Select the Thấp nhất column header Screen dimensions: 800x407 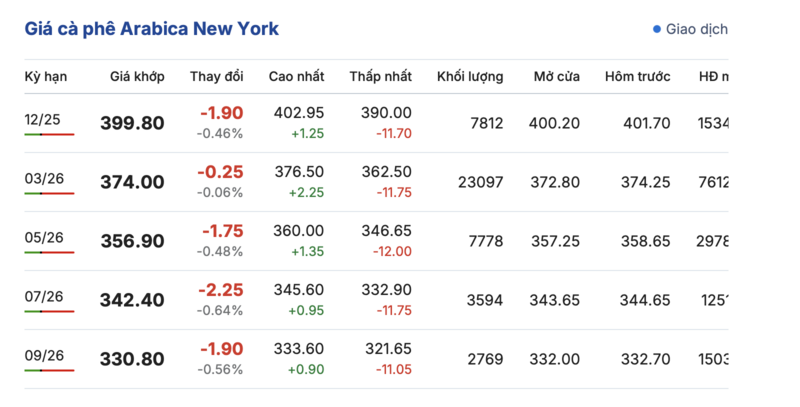click(381, 77)
